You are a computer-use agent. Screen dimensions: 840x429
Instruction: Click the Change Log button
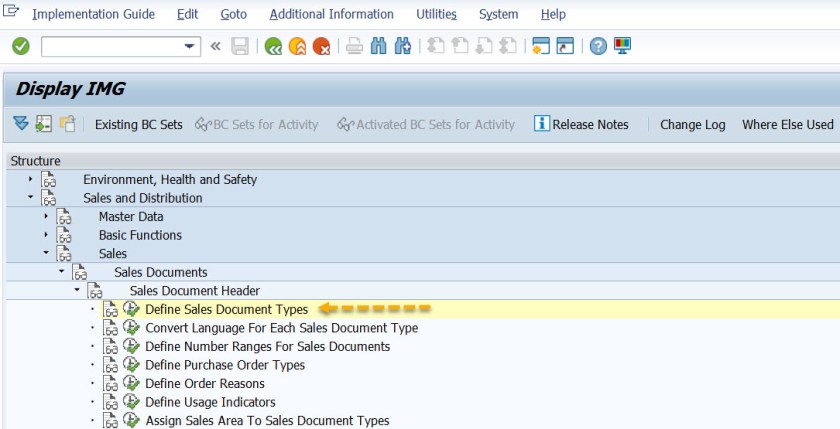[693, 124]
